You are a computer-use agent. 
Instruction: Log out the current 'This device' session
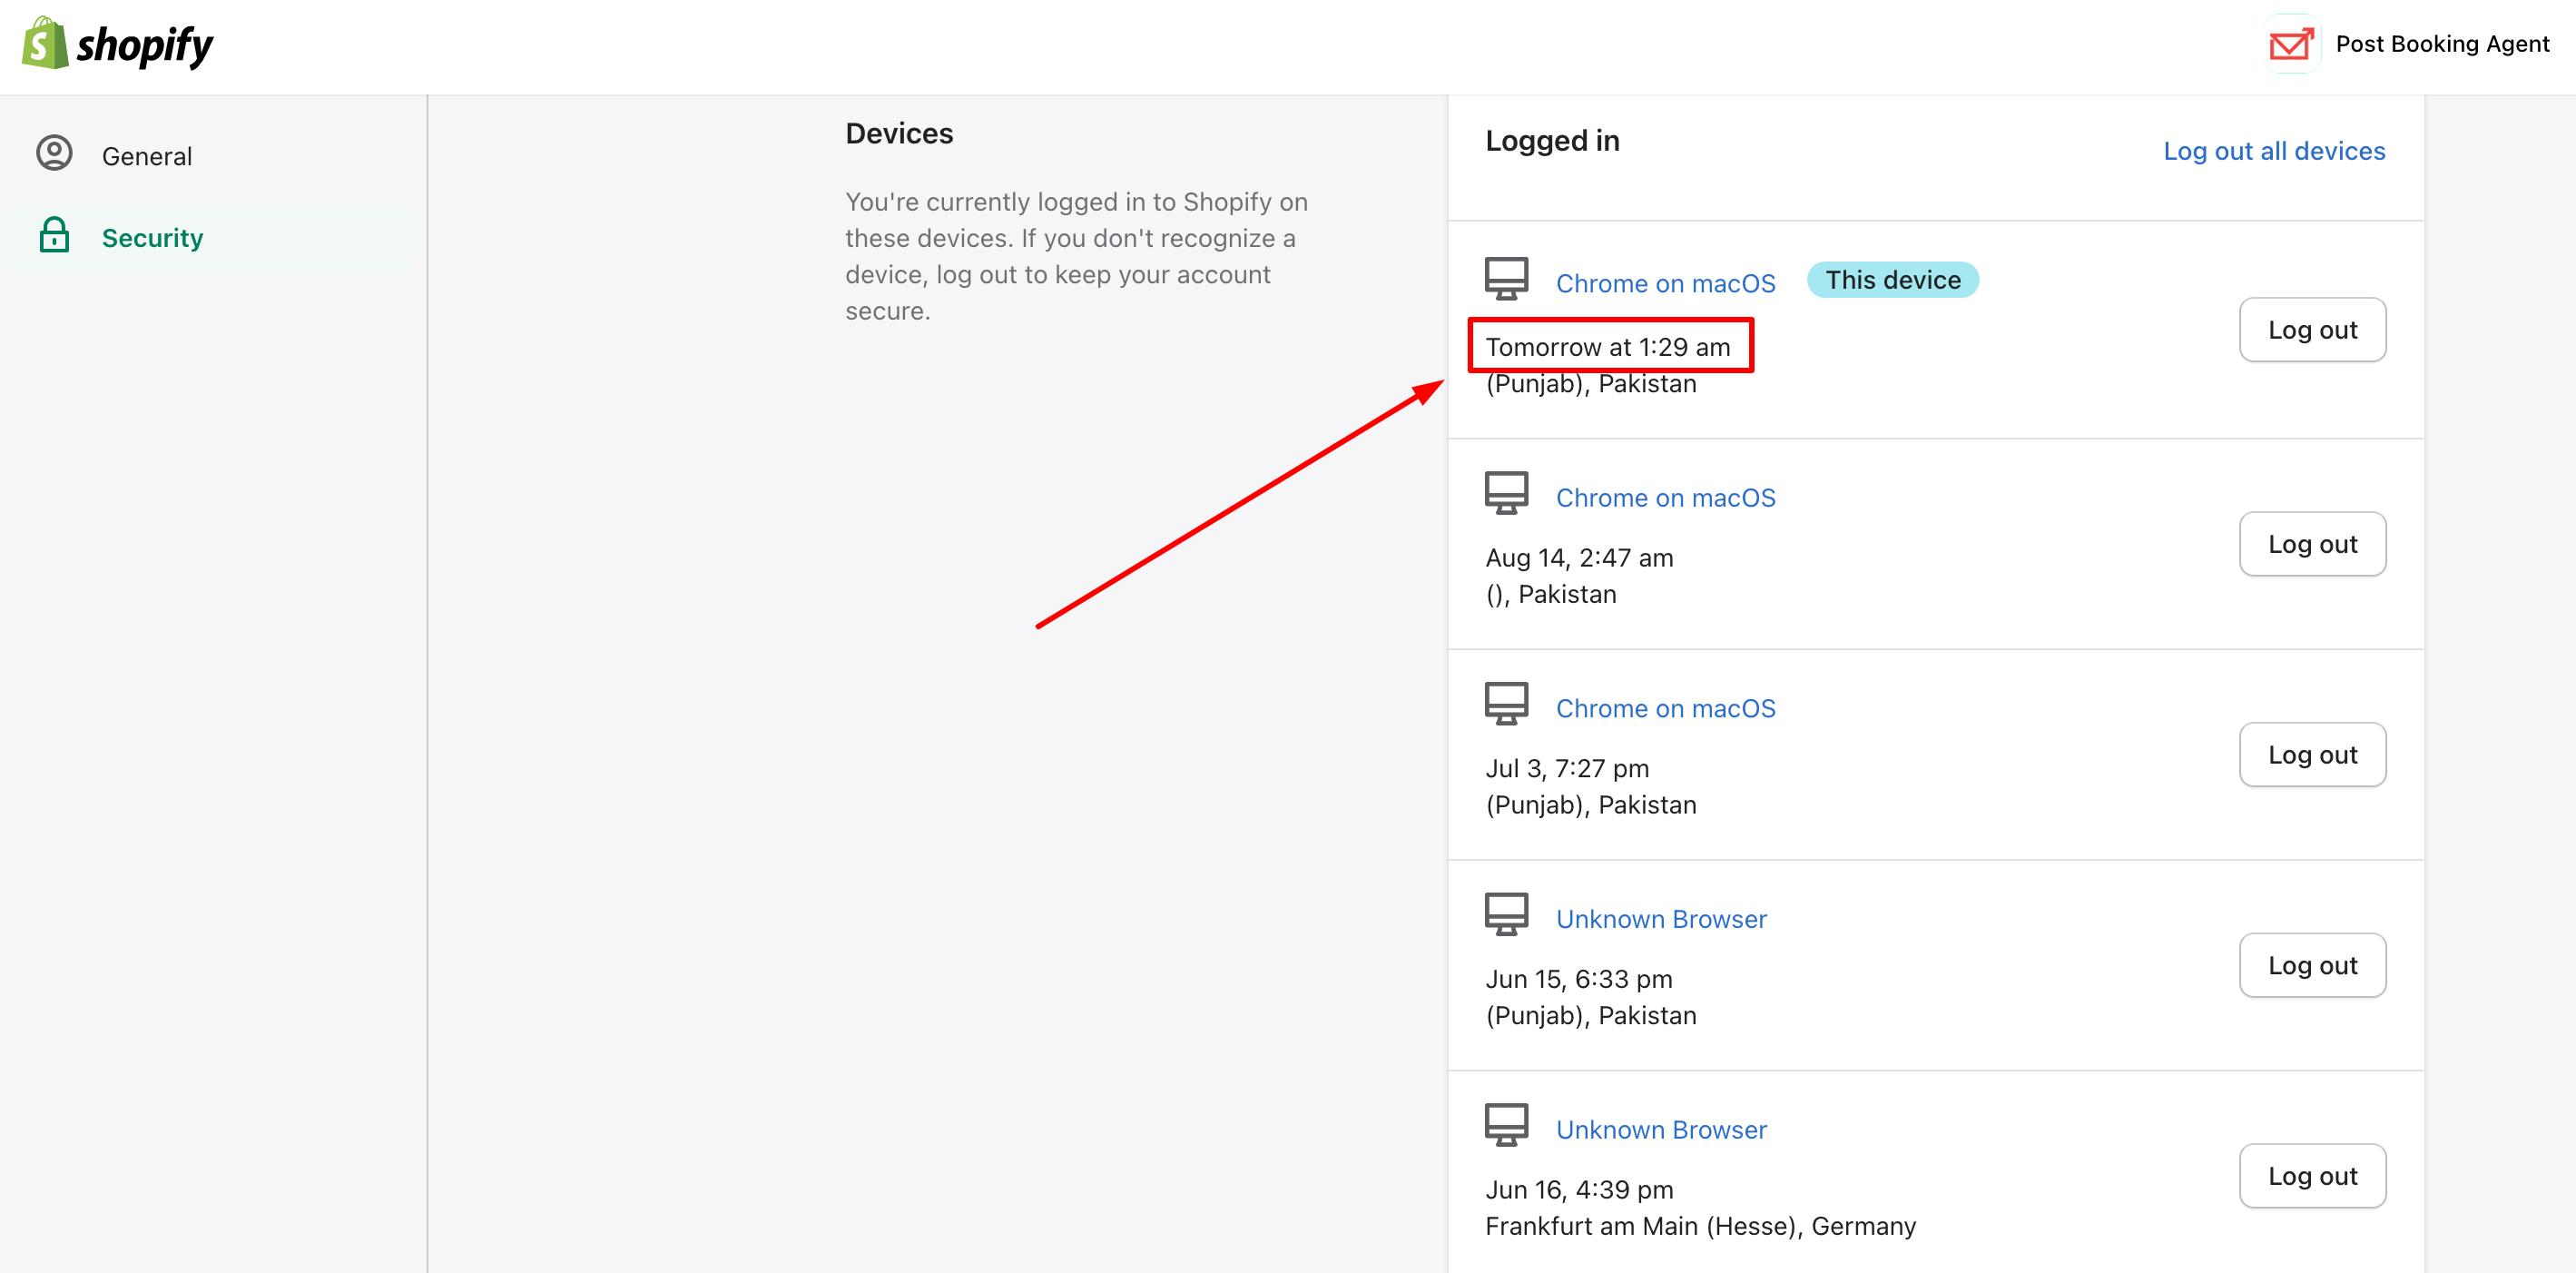click(2312, 330)
